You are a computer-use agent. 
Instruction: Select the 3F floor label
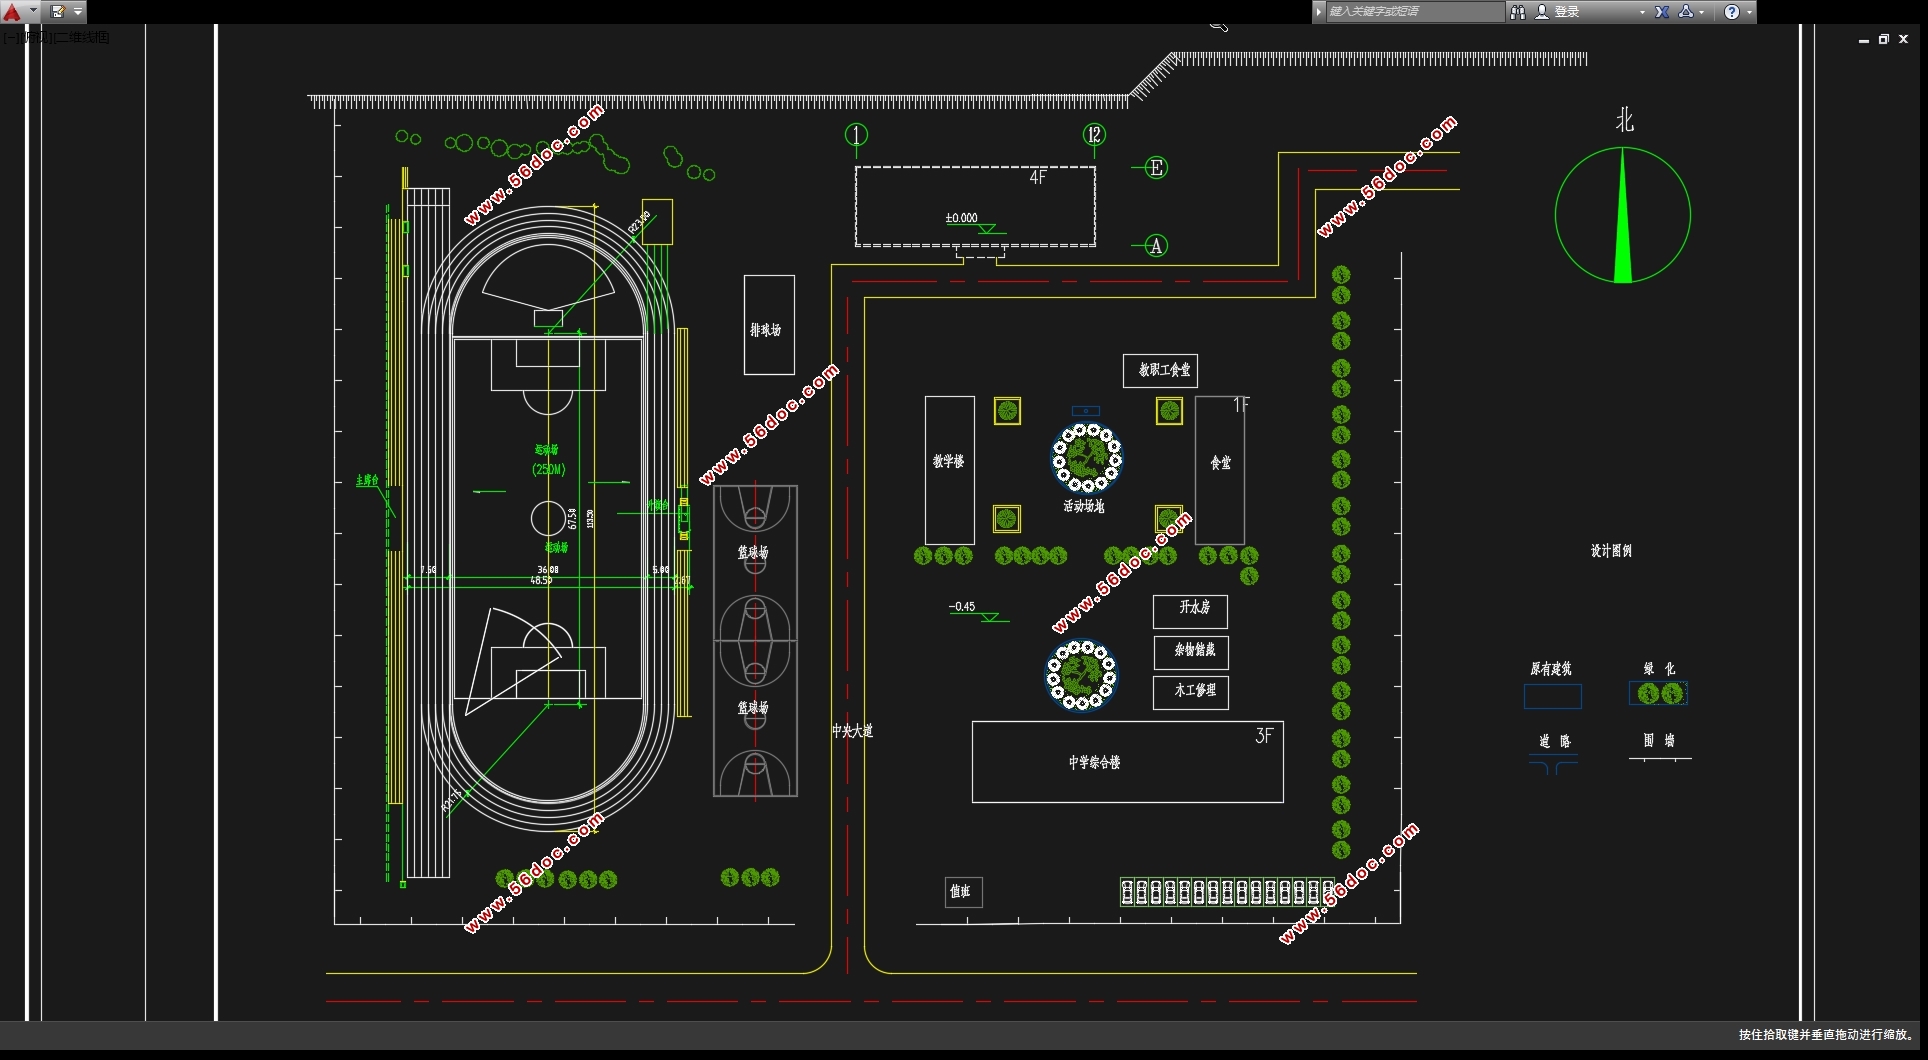pos(1264,736)
